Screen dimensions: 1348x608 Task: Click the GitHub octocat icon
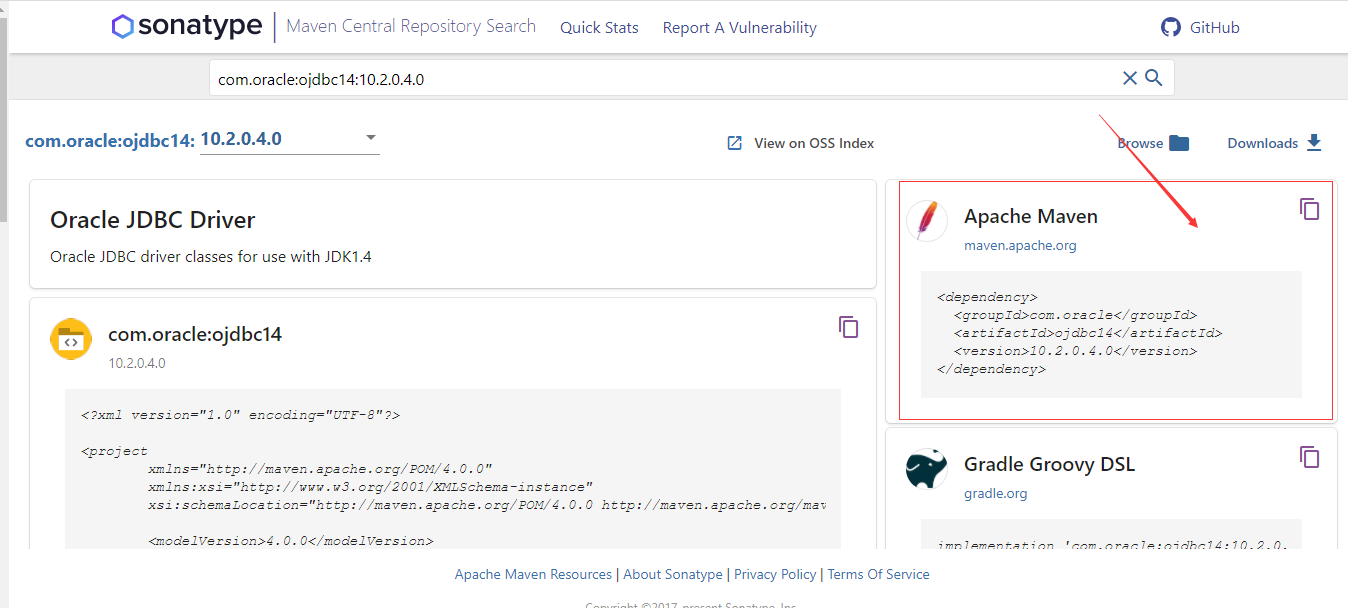[1171, 27]
